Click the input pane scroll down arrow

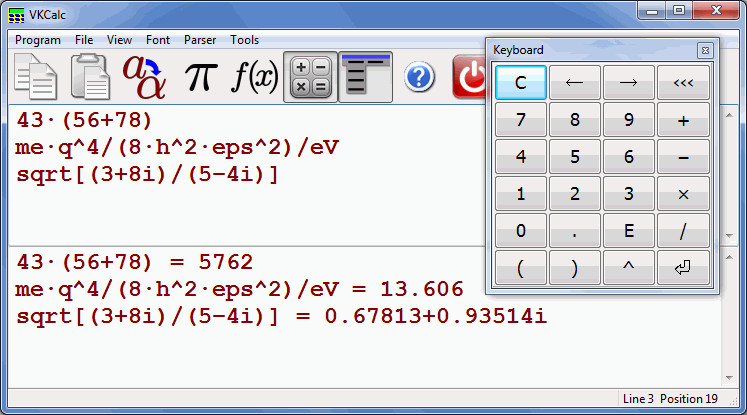click(x=729, y=236)
